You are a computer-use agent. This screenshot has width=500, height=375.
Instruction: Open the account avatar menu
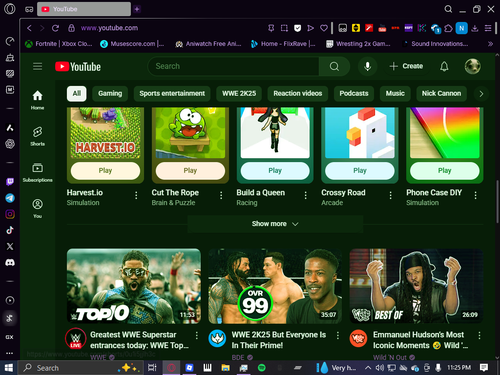pyautogui.click(x=473, y=66)
